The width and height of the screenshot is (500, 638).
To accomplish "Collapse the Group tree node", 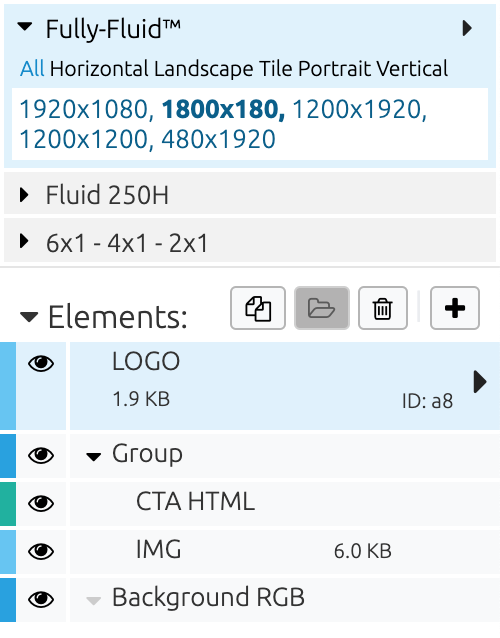I will coord(94,457).
